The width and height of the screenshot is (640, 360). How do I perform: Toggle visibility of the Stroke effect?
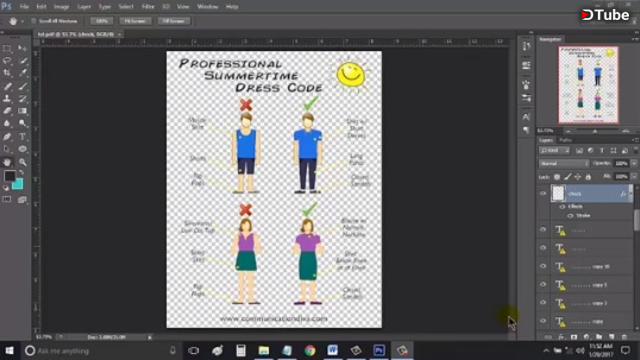point(570,216)
